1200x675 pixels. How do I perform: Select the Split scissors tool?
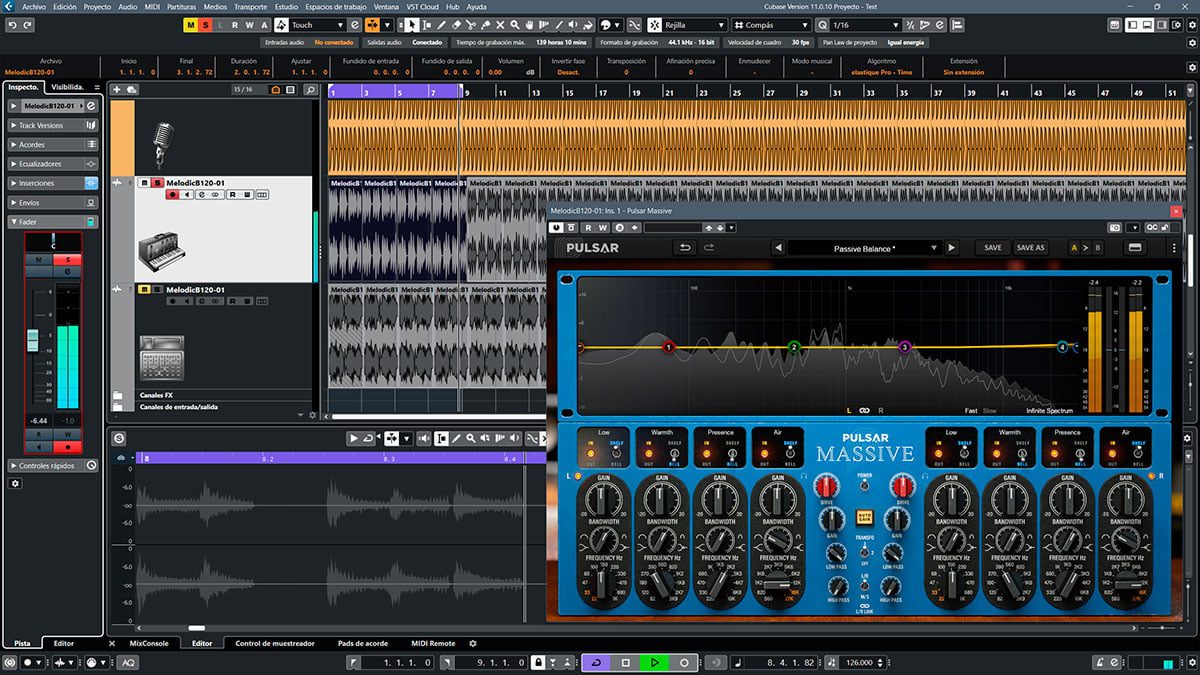pos(471,25)
